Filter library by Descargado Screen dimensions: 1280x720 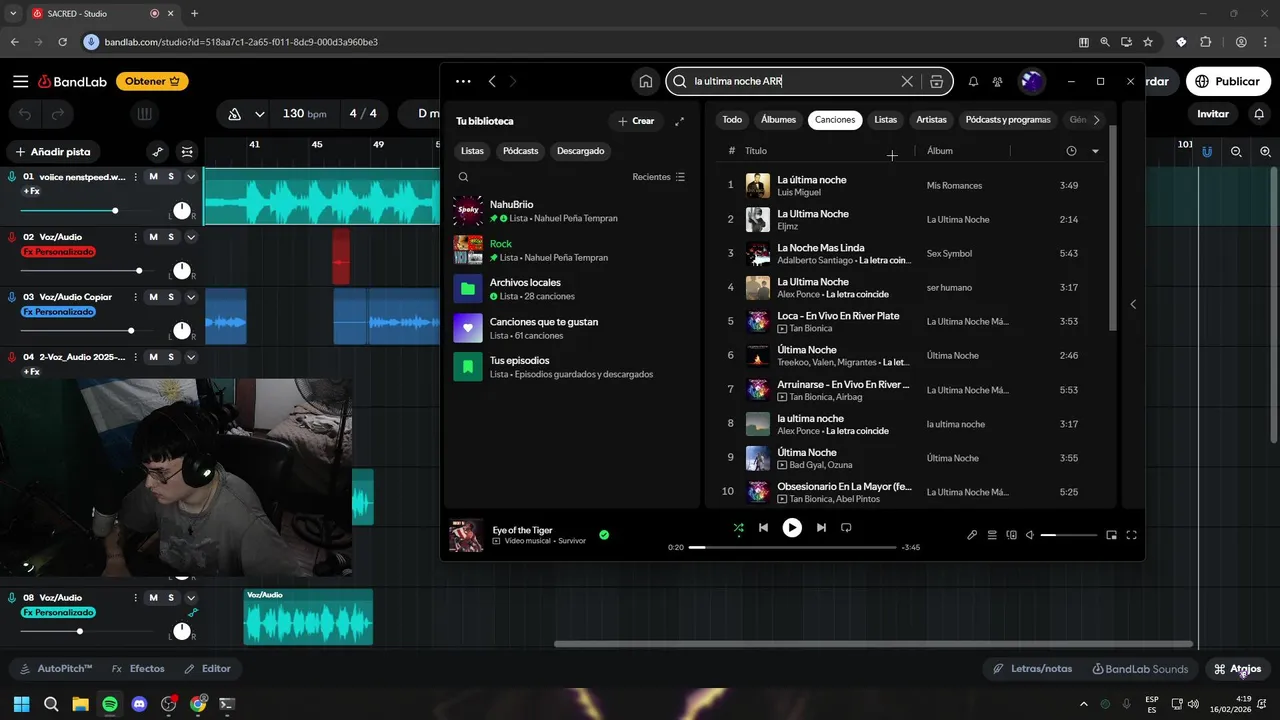[x=581, y=151]
